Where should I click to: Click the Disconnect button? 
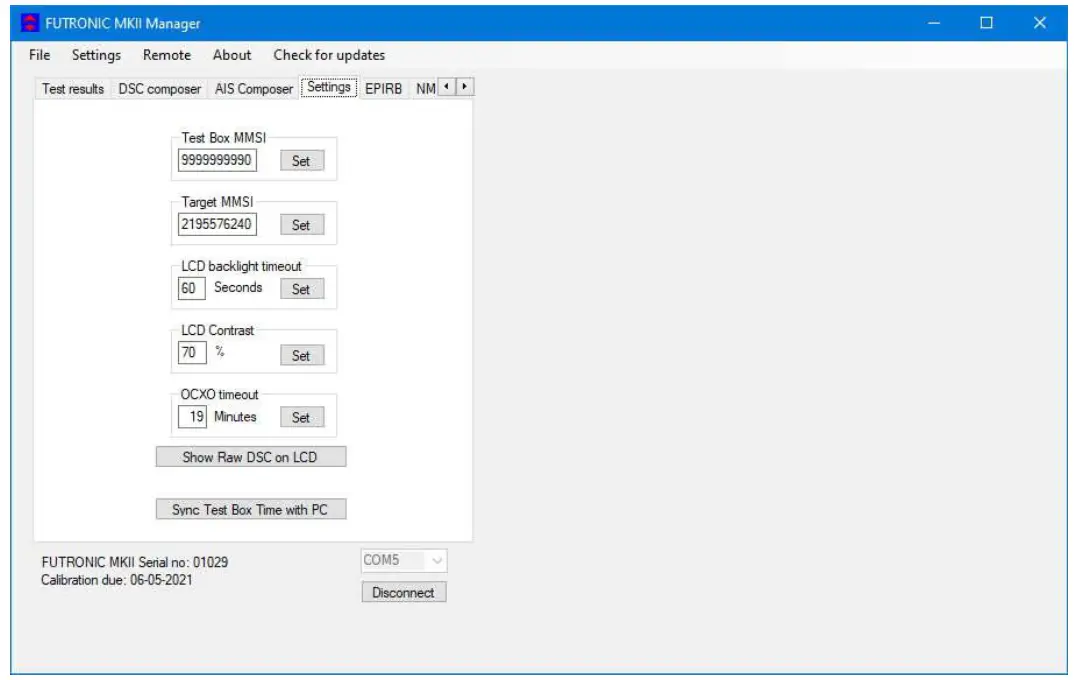(x=403, y=592)
